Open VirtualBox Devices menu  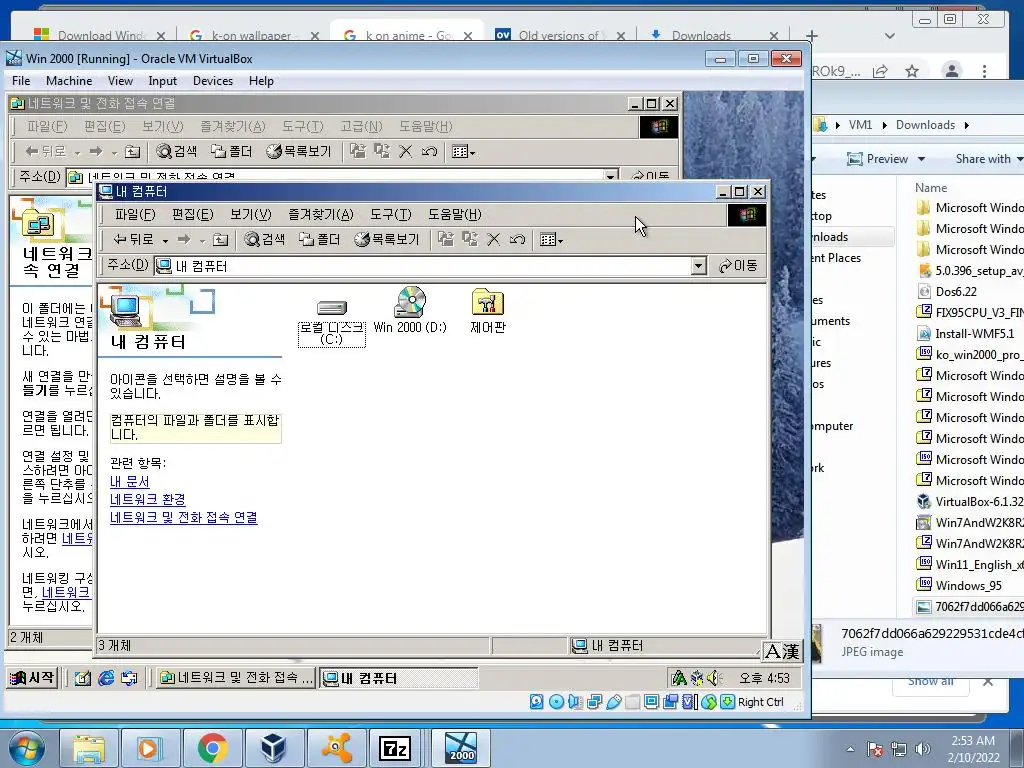(x=213, y=81)
